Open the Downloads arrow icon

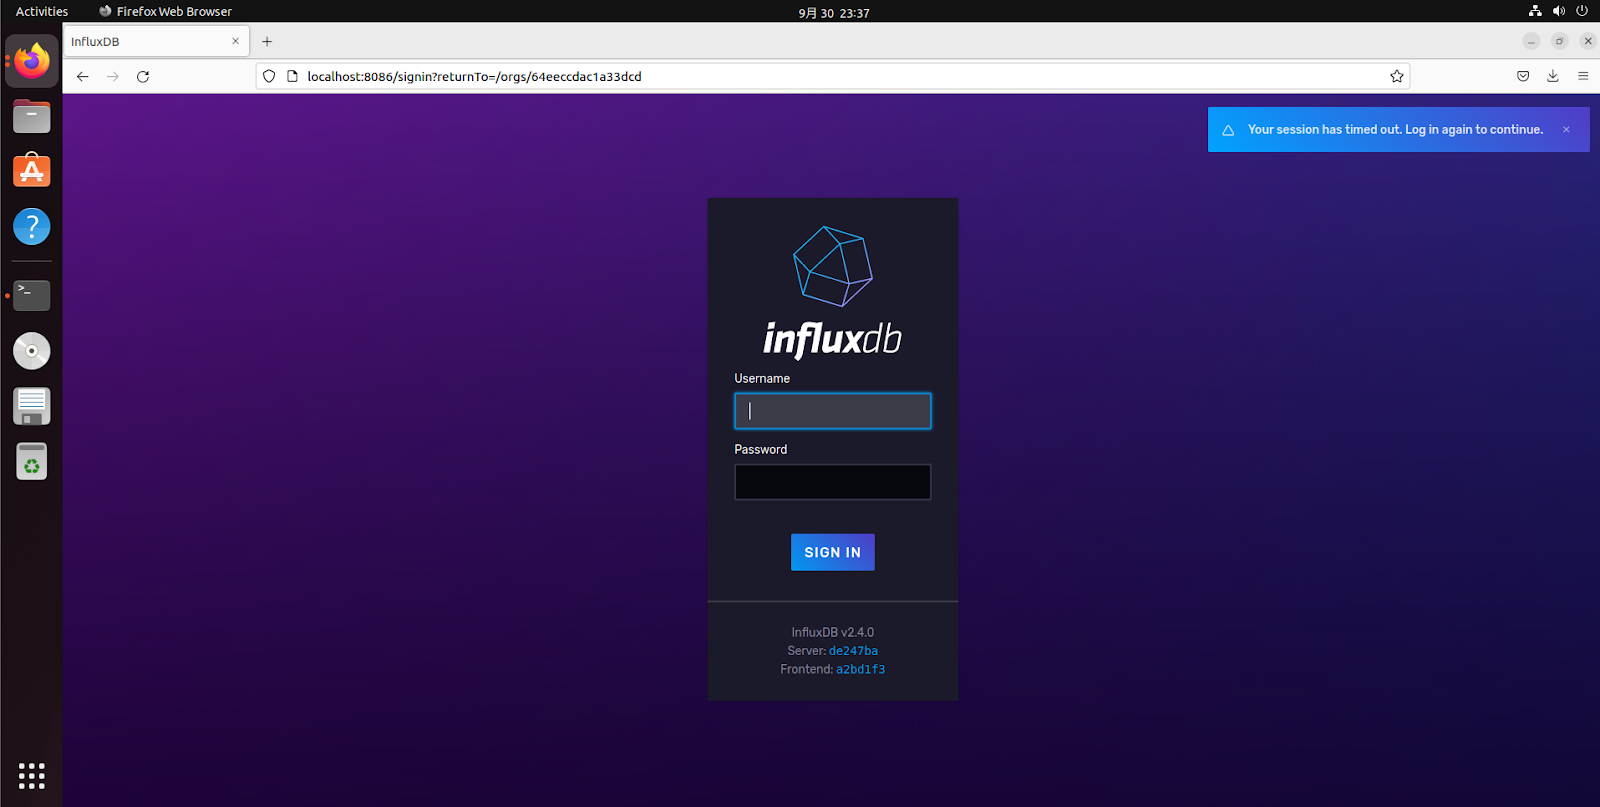[x=1553, y=76]
